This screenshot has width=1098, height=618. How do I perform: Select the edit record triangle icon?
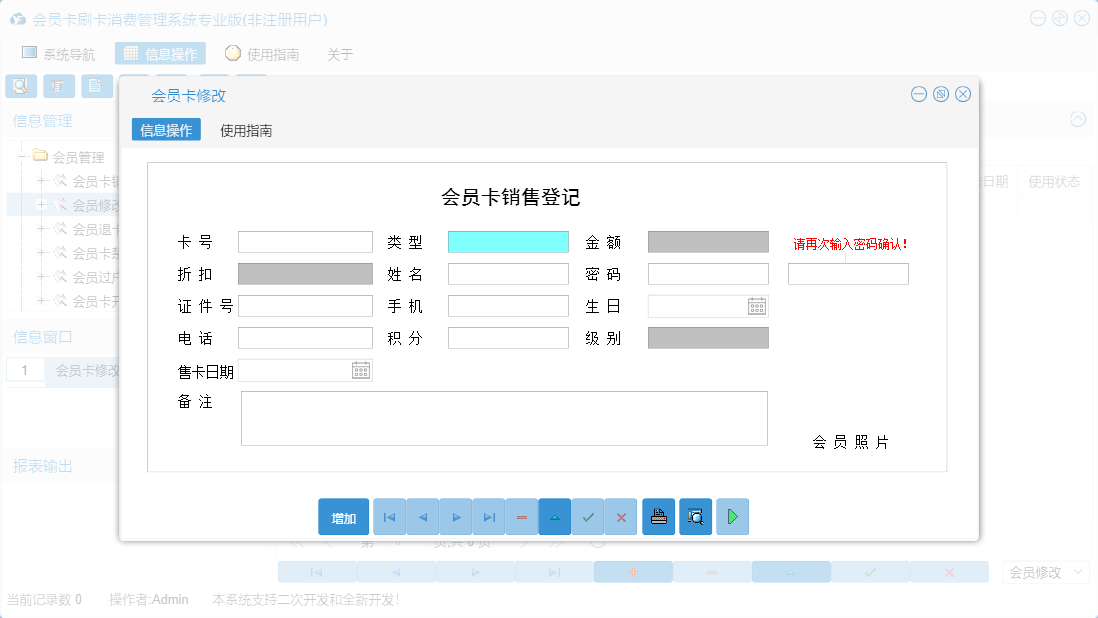coord(555,517)
